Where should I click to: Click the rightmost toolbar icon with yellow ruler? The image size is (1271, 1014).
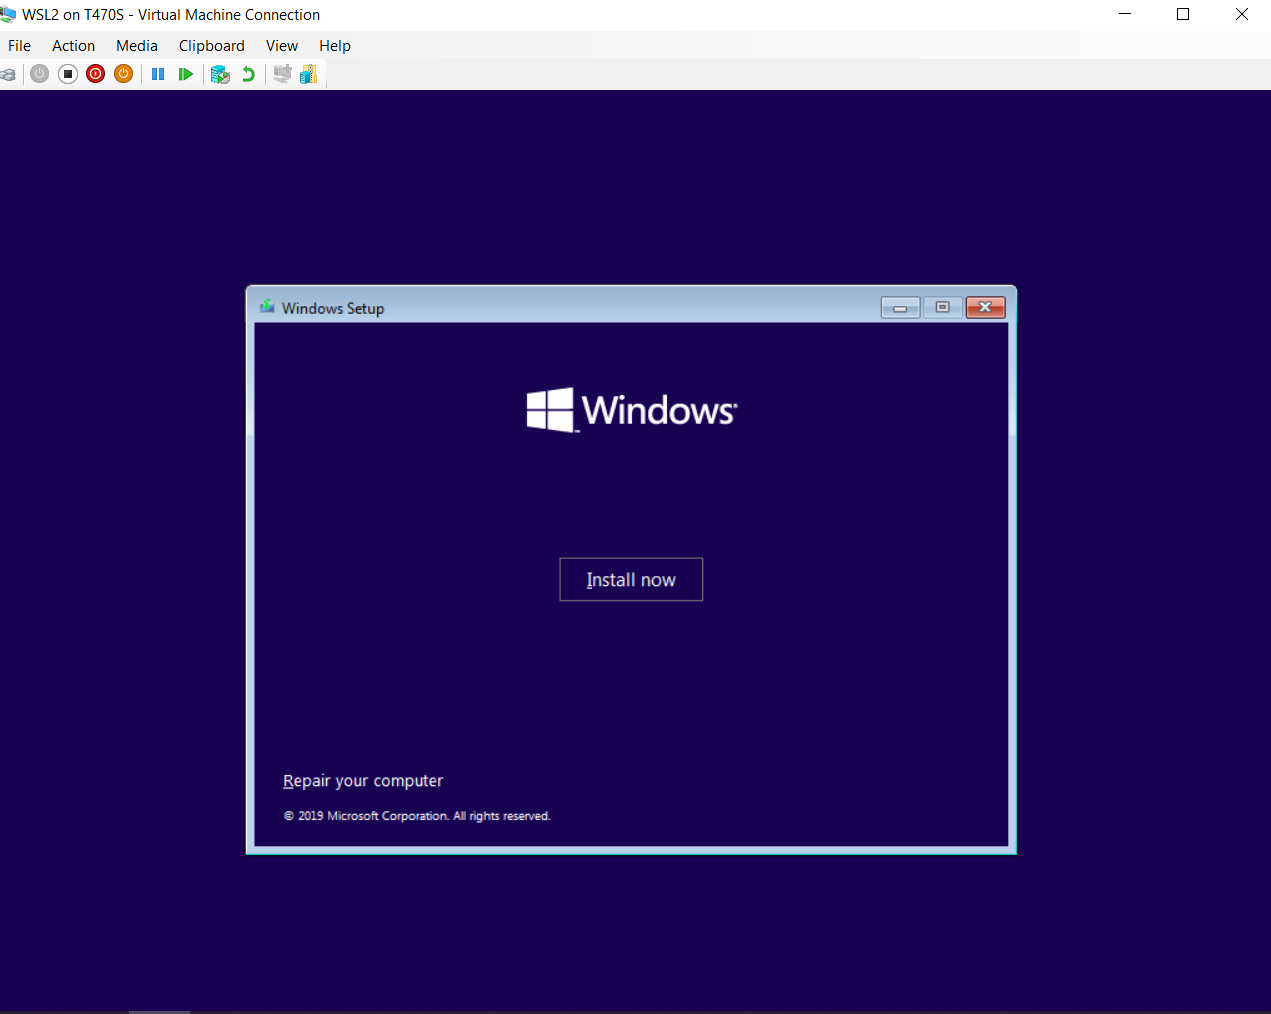309,74
